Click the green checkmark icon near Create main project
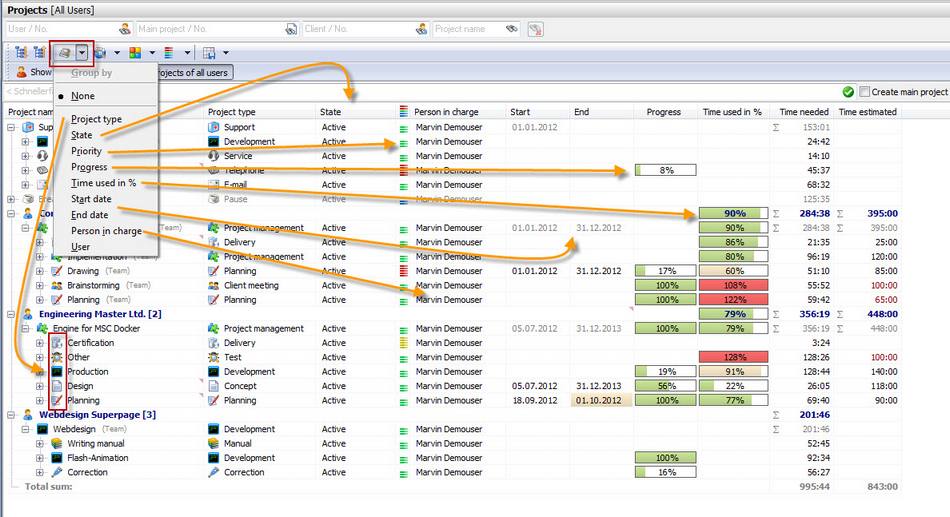This screenshot has width=950, height=517. click(848, 92)
